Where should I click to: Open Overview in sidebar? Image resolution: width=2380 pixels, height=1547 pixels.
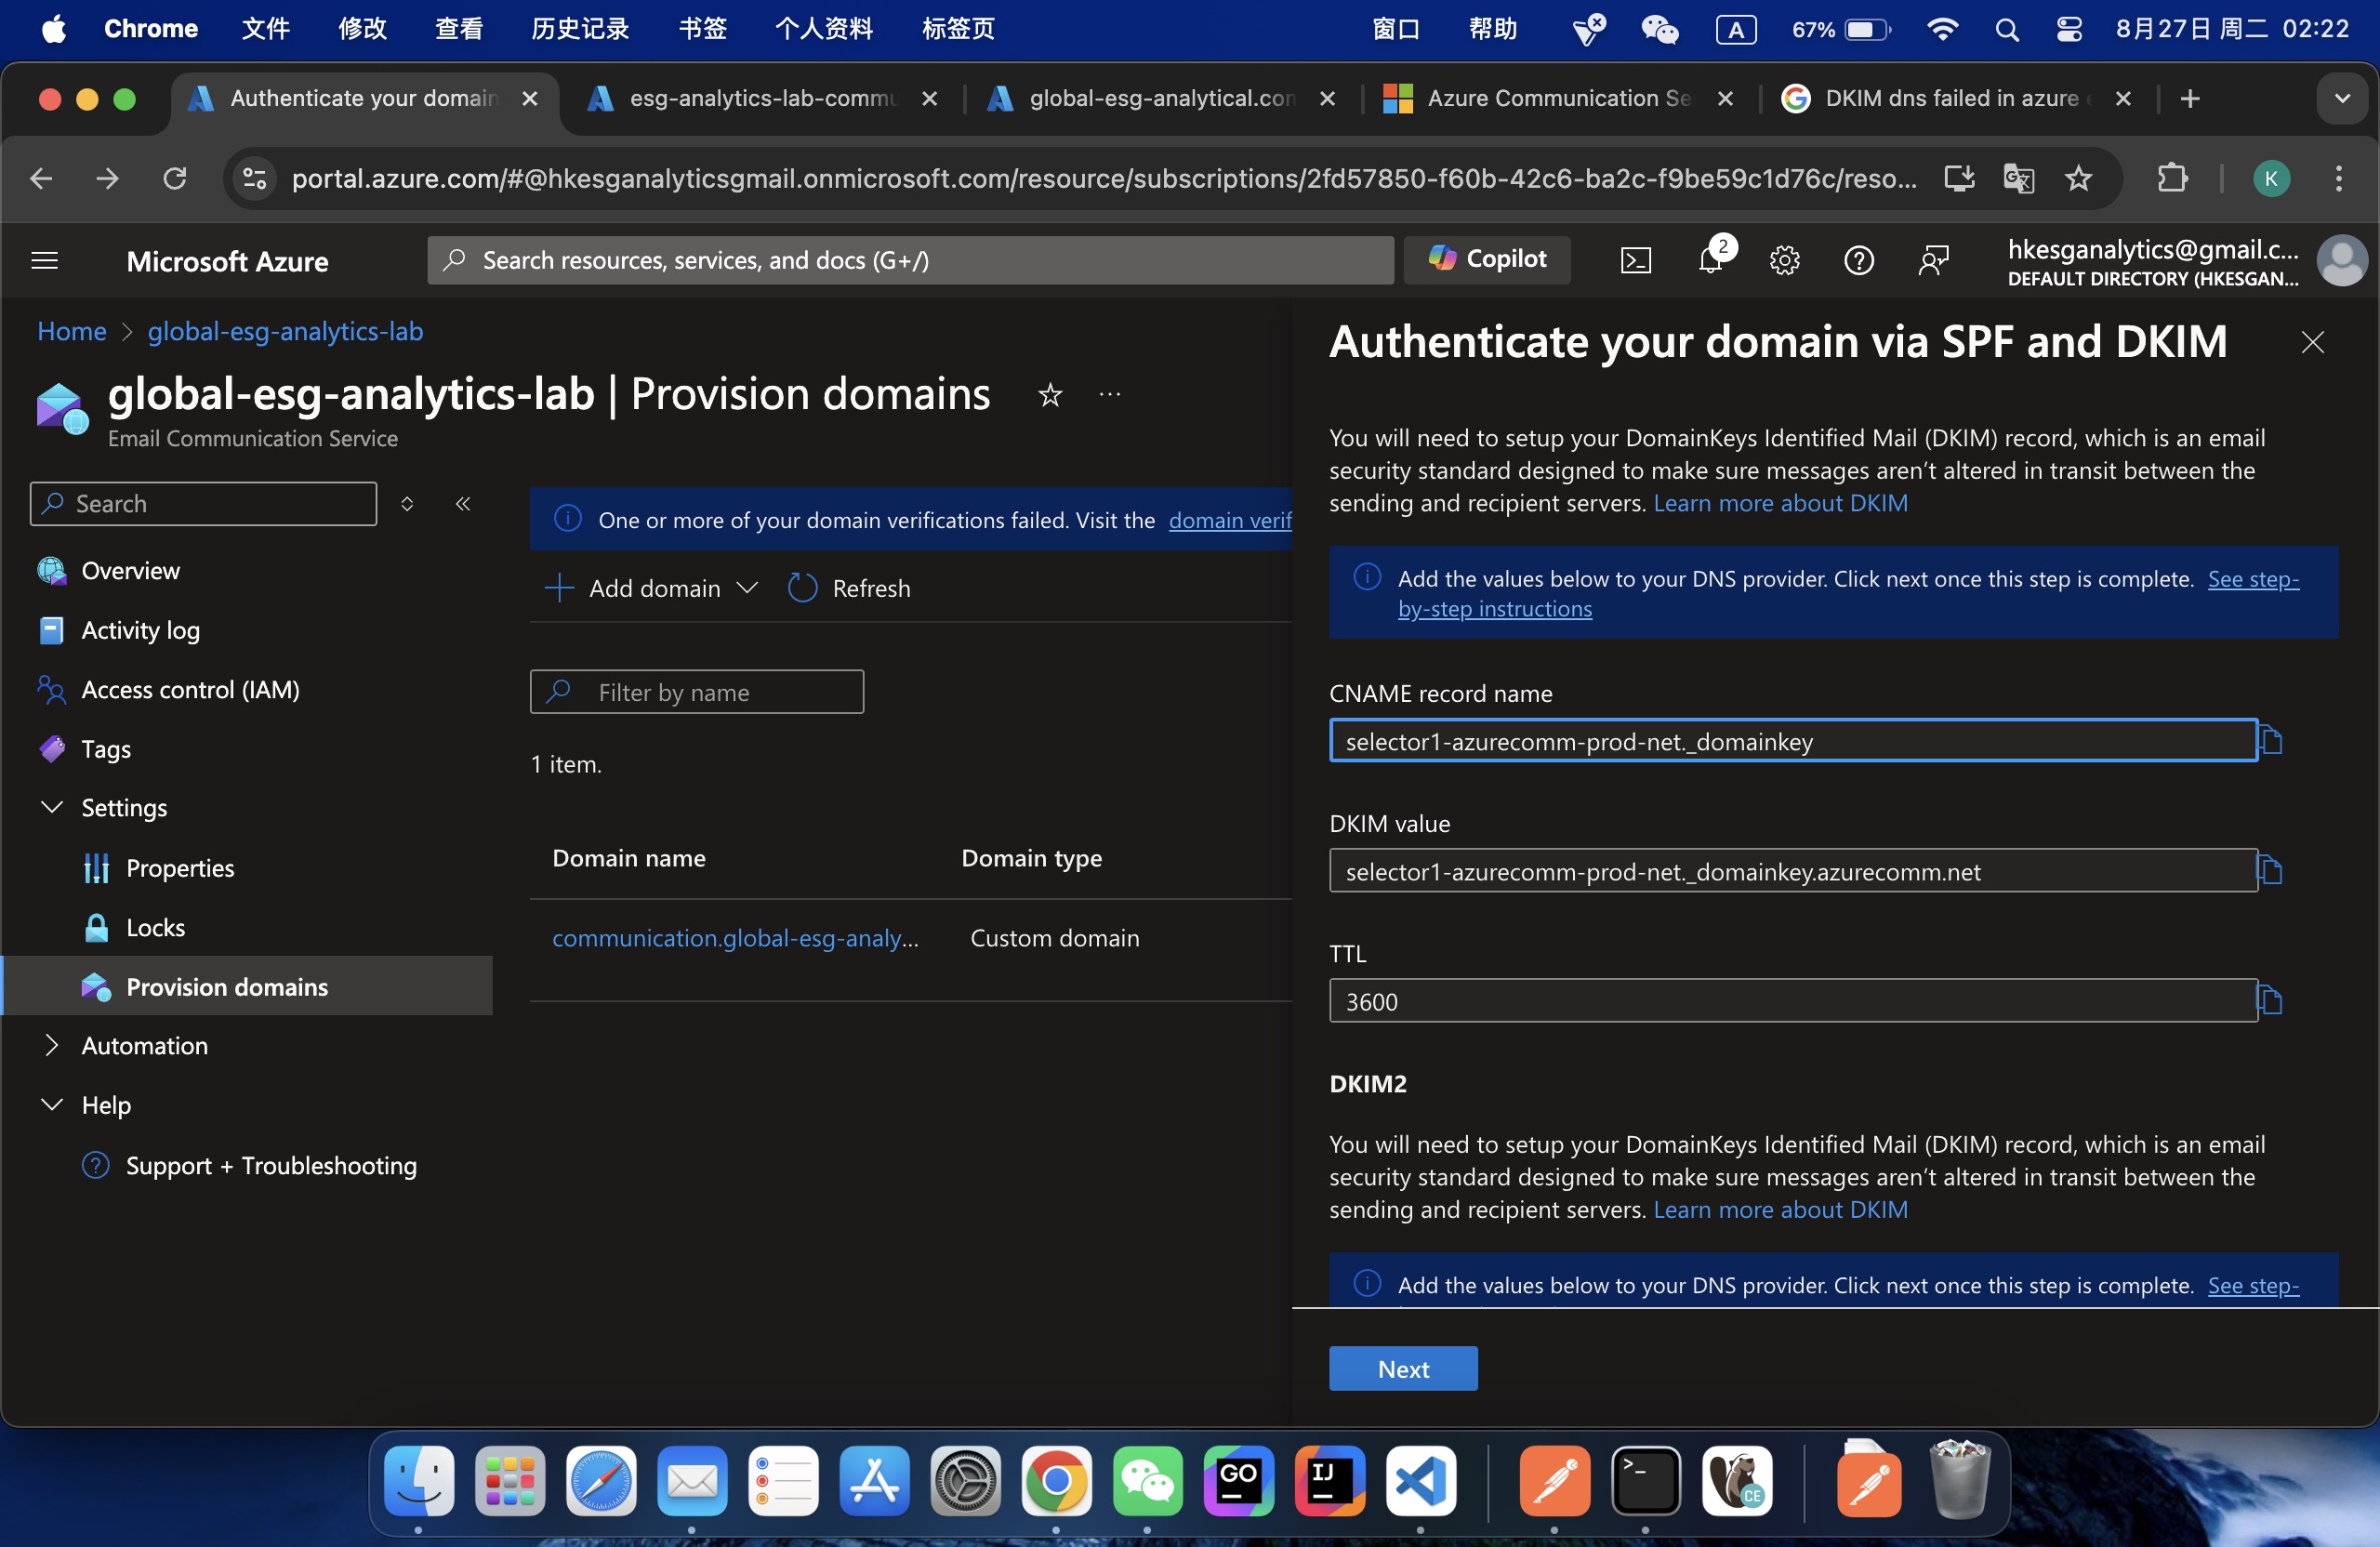tap(130, 571)
